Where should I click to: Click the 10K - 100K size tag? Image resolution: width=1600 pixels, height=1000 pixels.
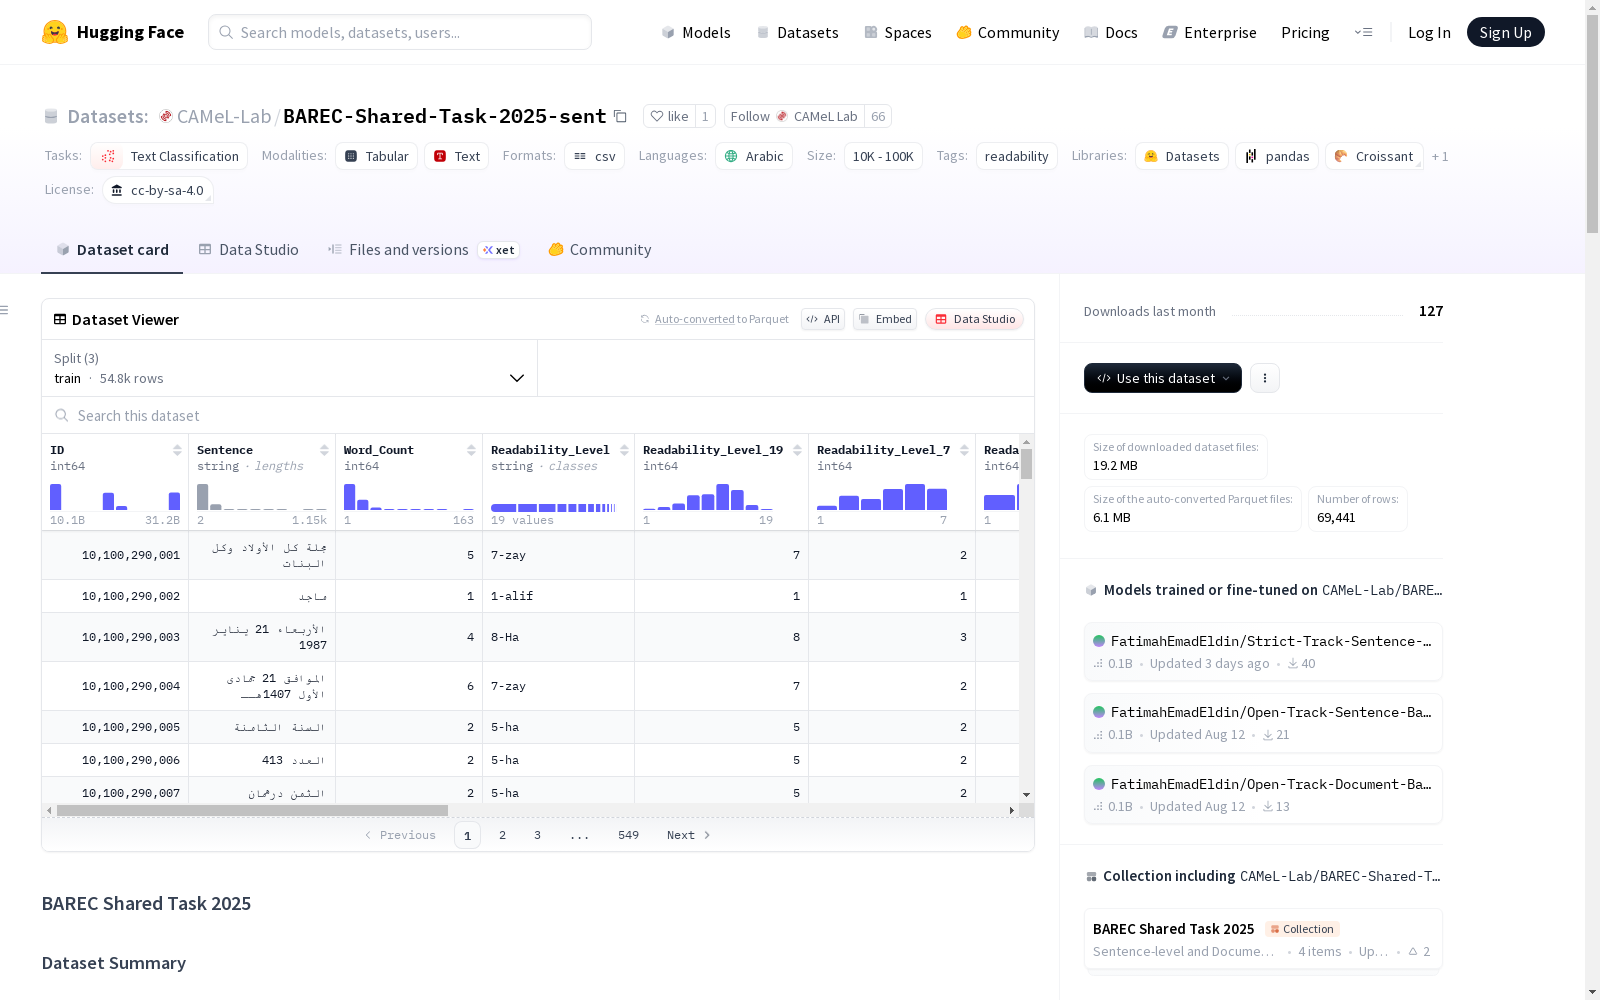(883, 156)
